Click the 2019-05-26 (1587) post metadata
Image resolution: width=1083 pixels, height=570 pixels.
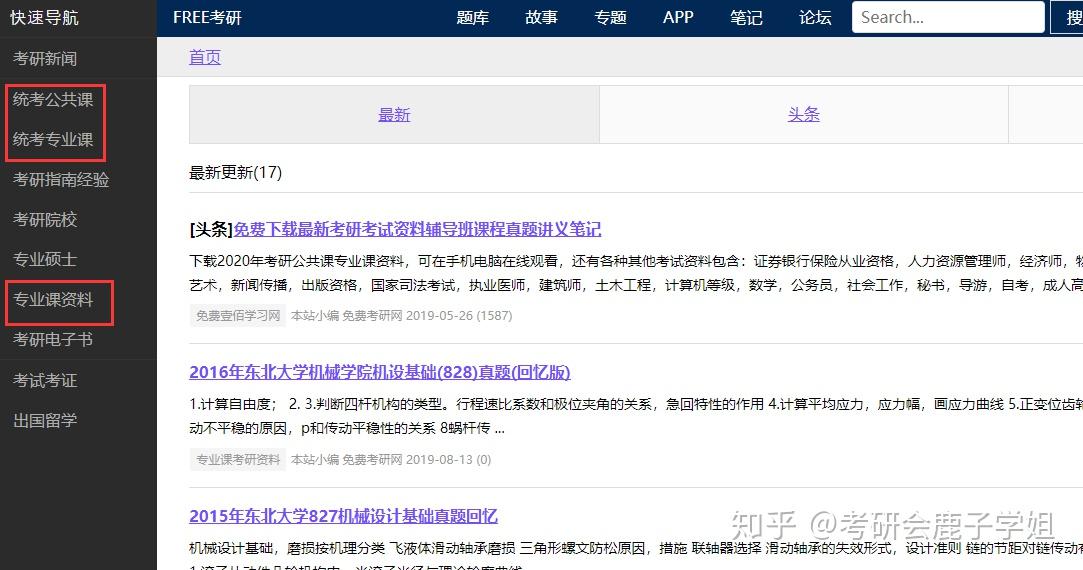[x=459, y=316]
